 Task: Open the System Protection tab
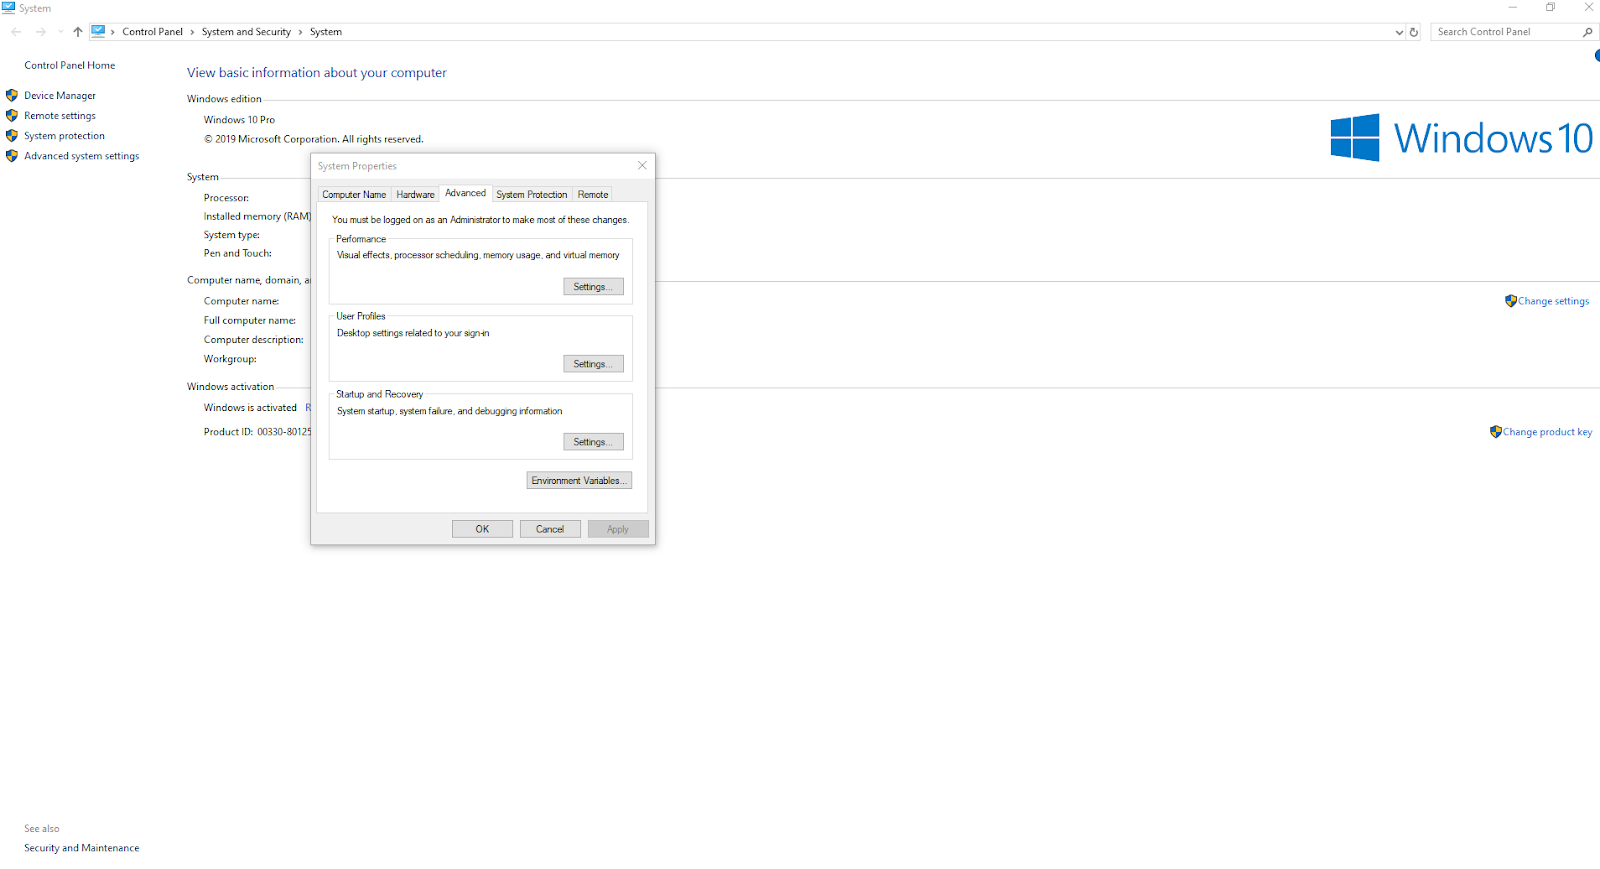[x=532, y=194]
